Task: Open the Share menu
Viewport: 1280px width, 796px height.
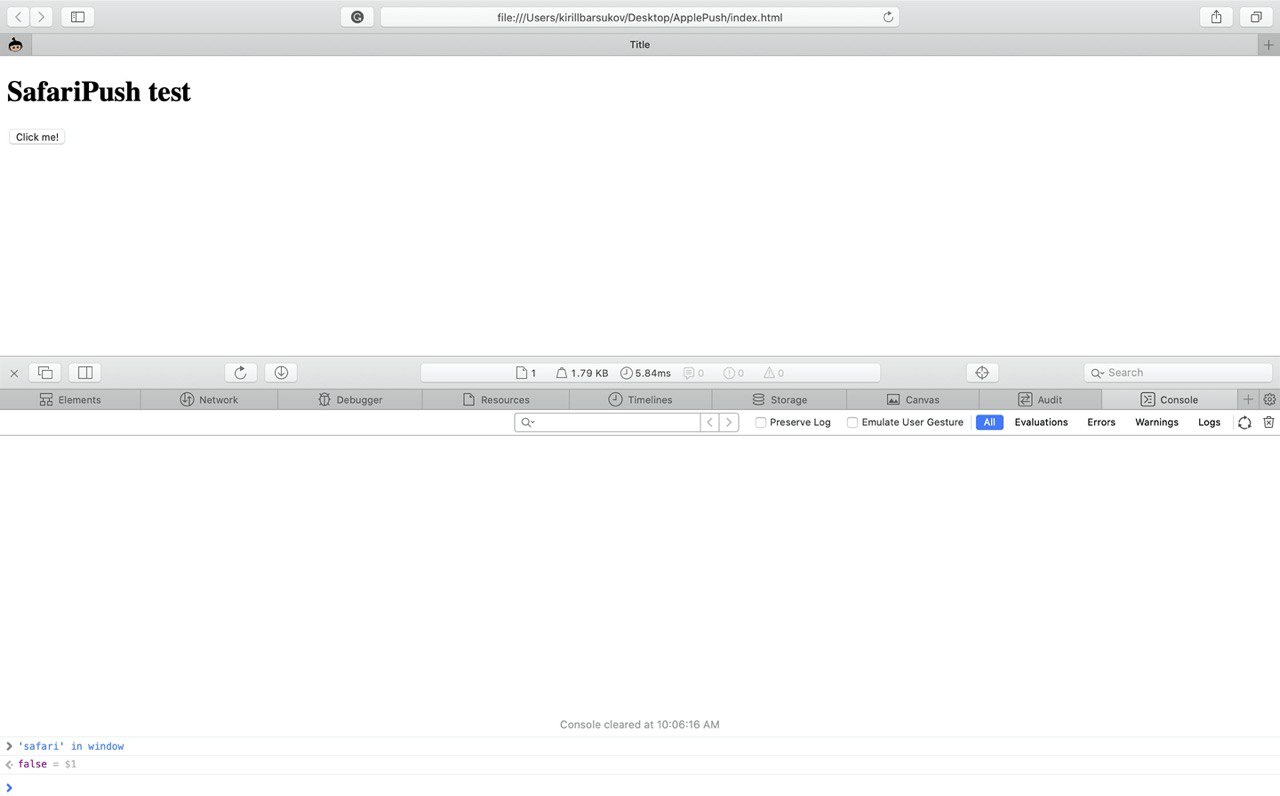Action: pos(1216,17)
